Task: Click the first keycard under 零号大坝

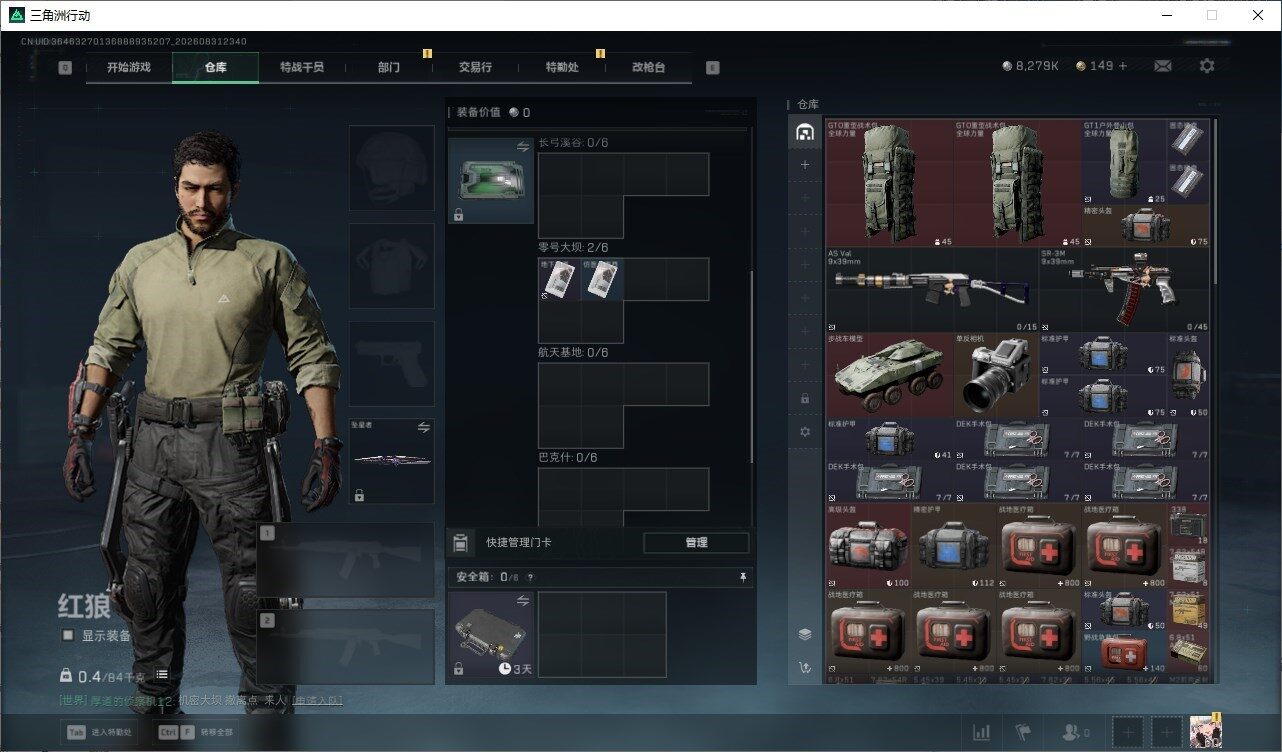Action: 560,280
